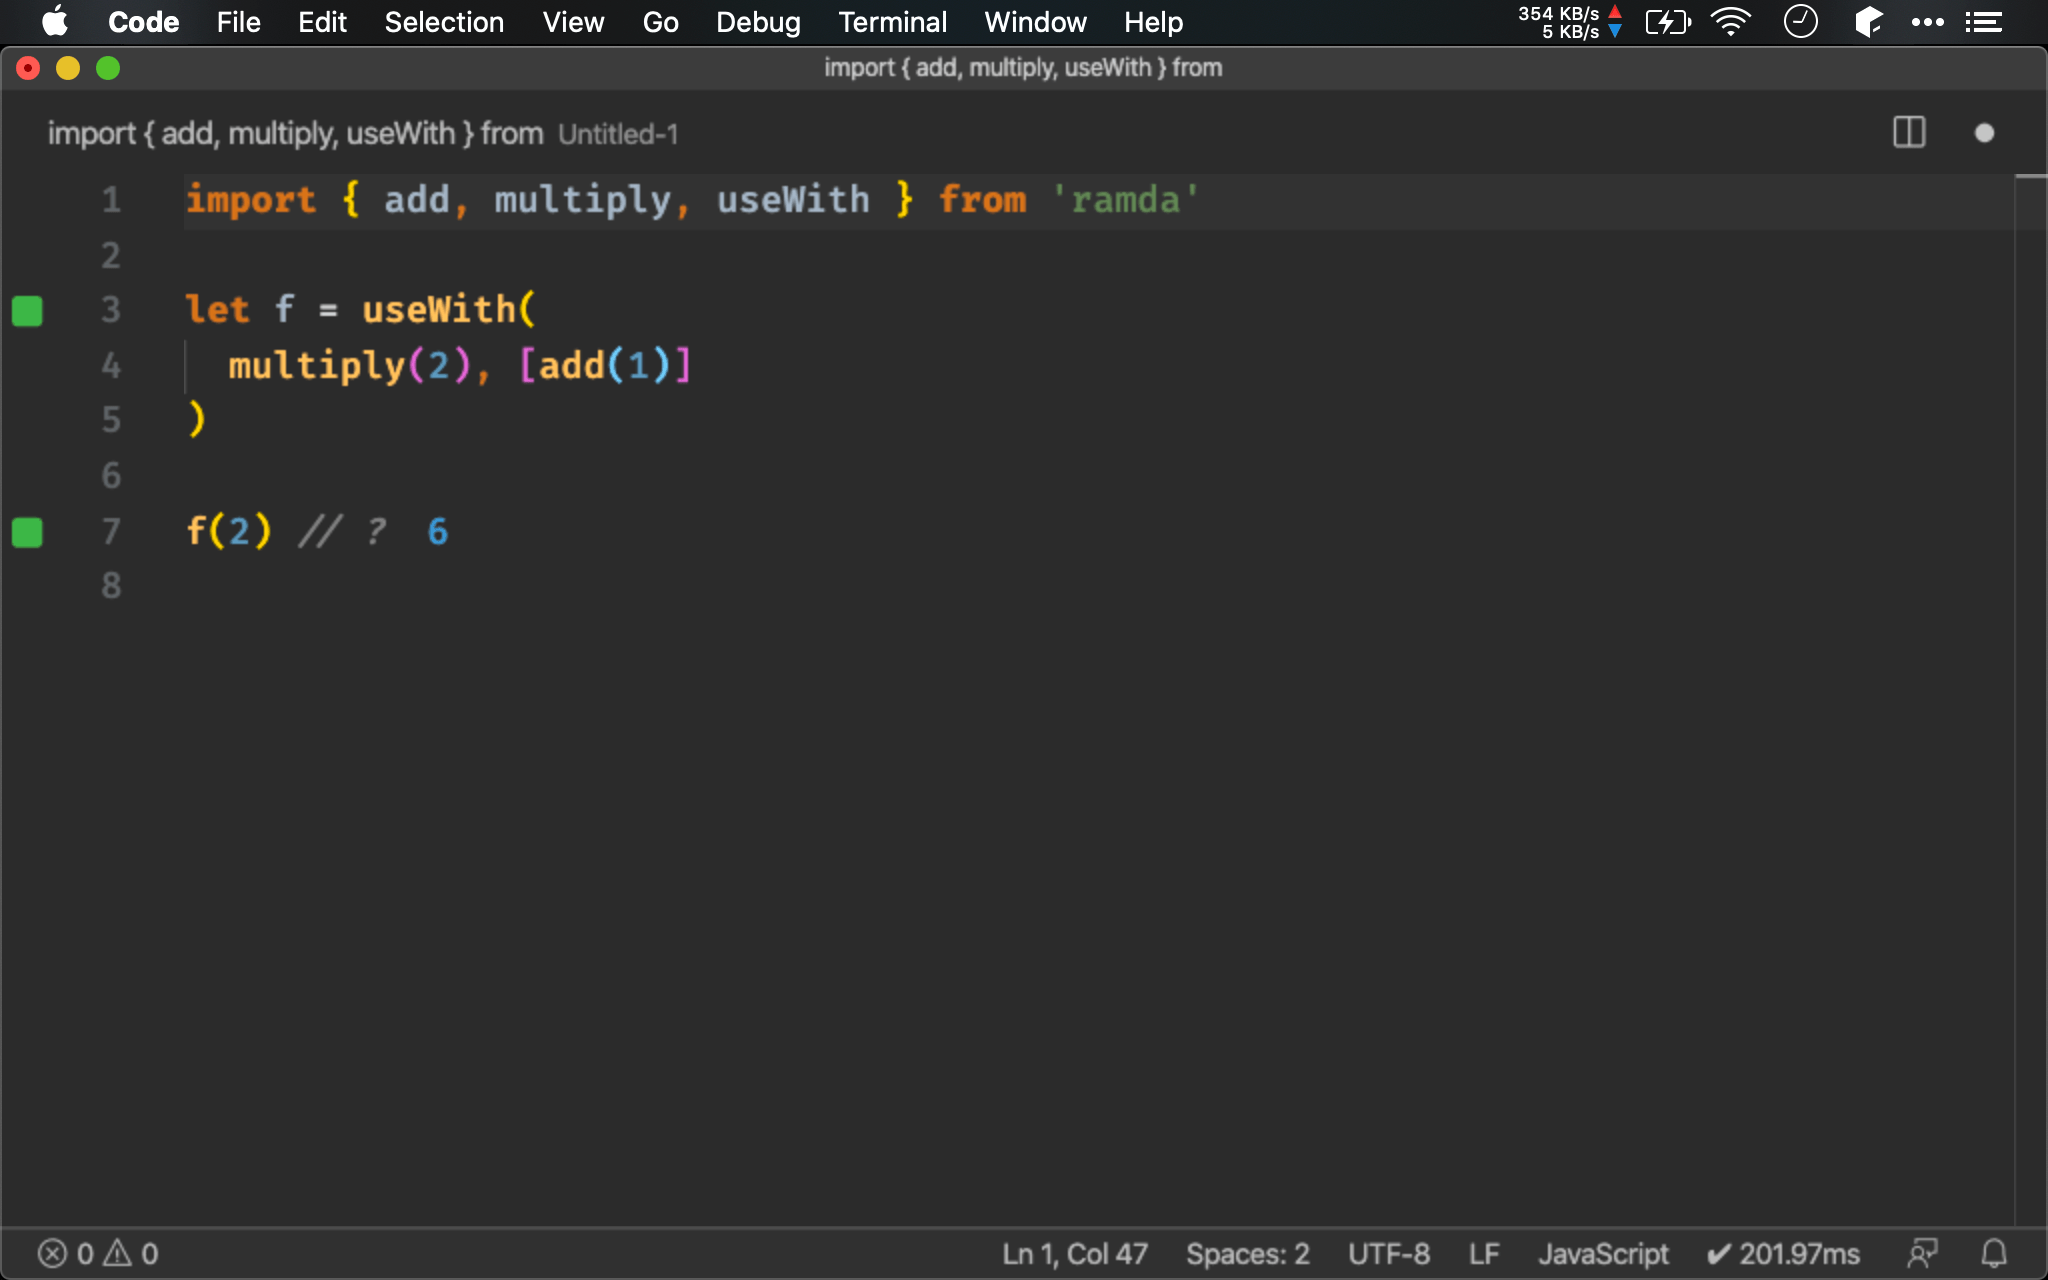Click [add(1)] on line 4
This screenshot has width=2048, height=1280.
click(x=605, y=366)
